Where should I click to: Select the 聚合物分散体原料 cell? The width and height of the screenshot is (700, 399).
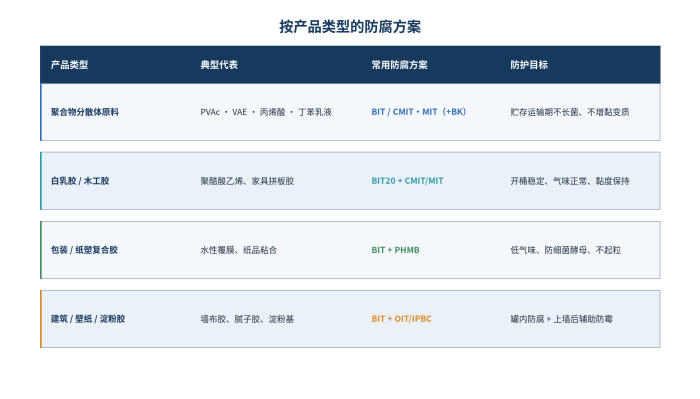pos(85,112)
